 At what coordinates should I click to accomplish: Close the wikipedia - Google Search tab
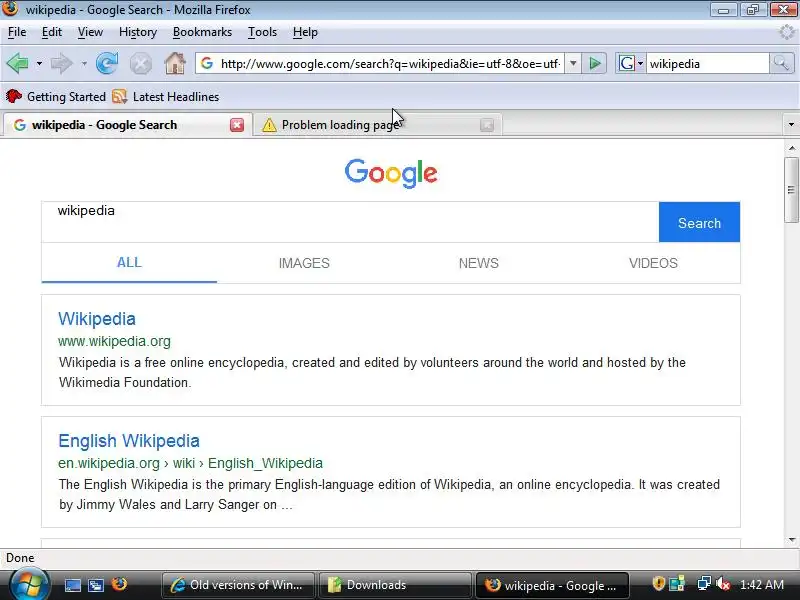237,125
